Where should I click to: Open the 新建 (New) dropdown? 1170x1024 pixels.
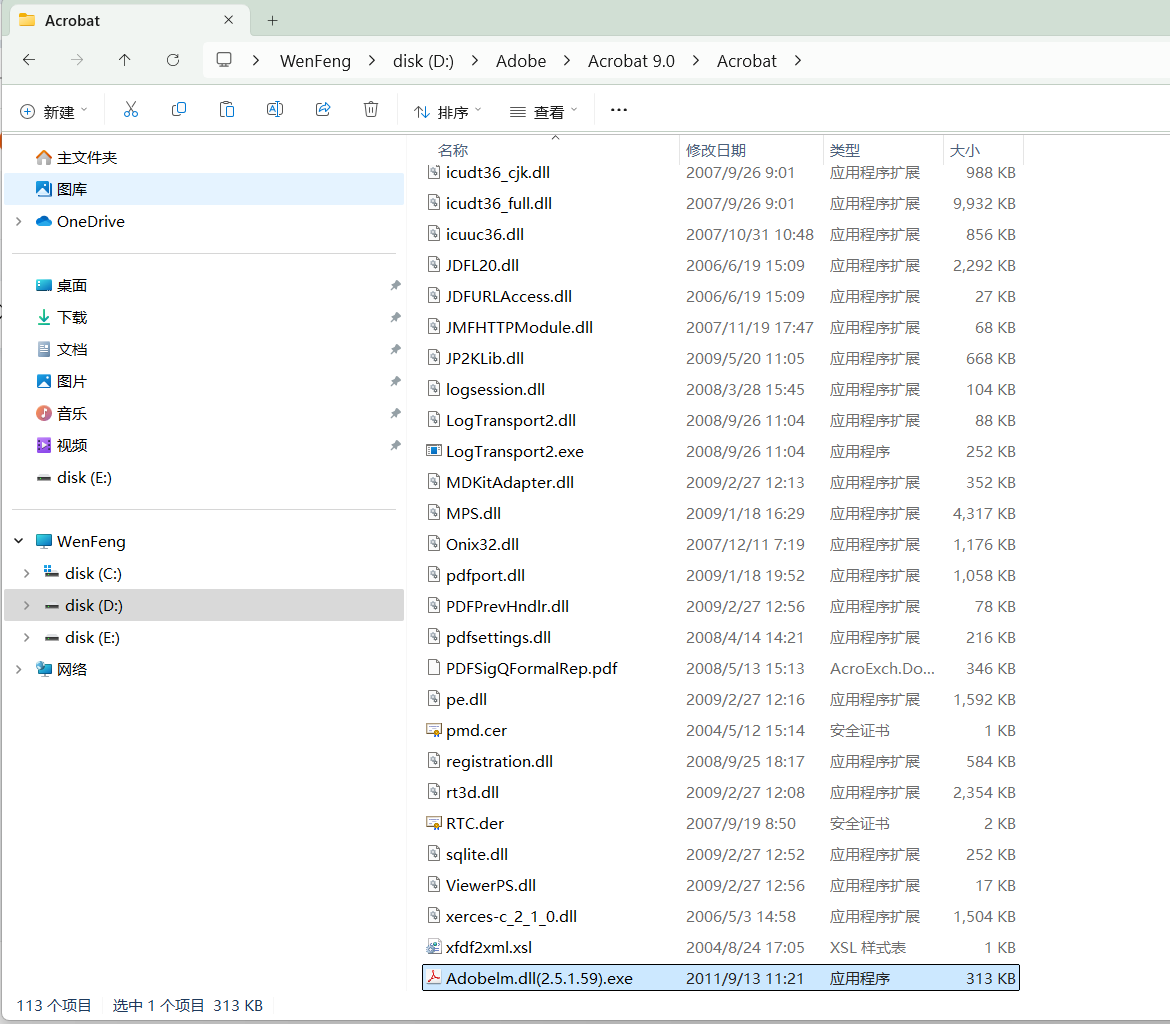tap(54, 112)
